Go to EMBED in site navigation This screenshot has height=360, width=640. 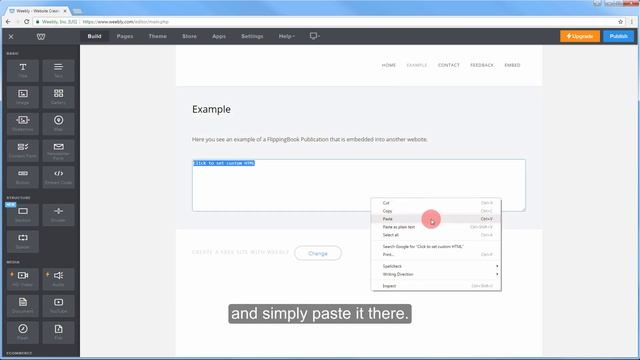pyautogui.click(x=512, y=65)
